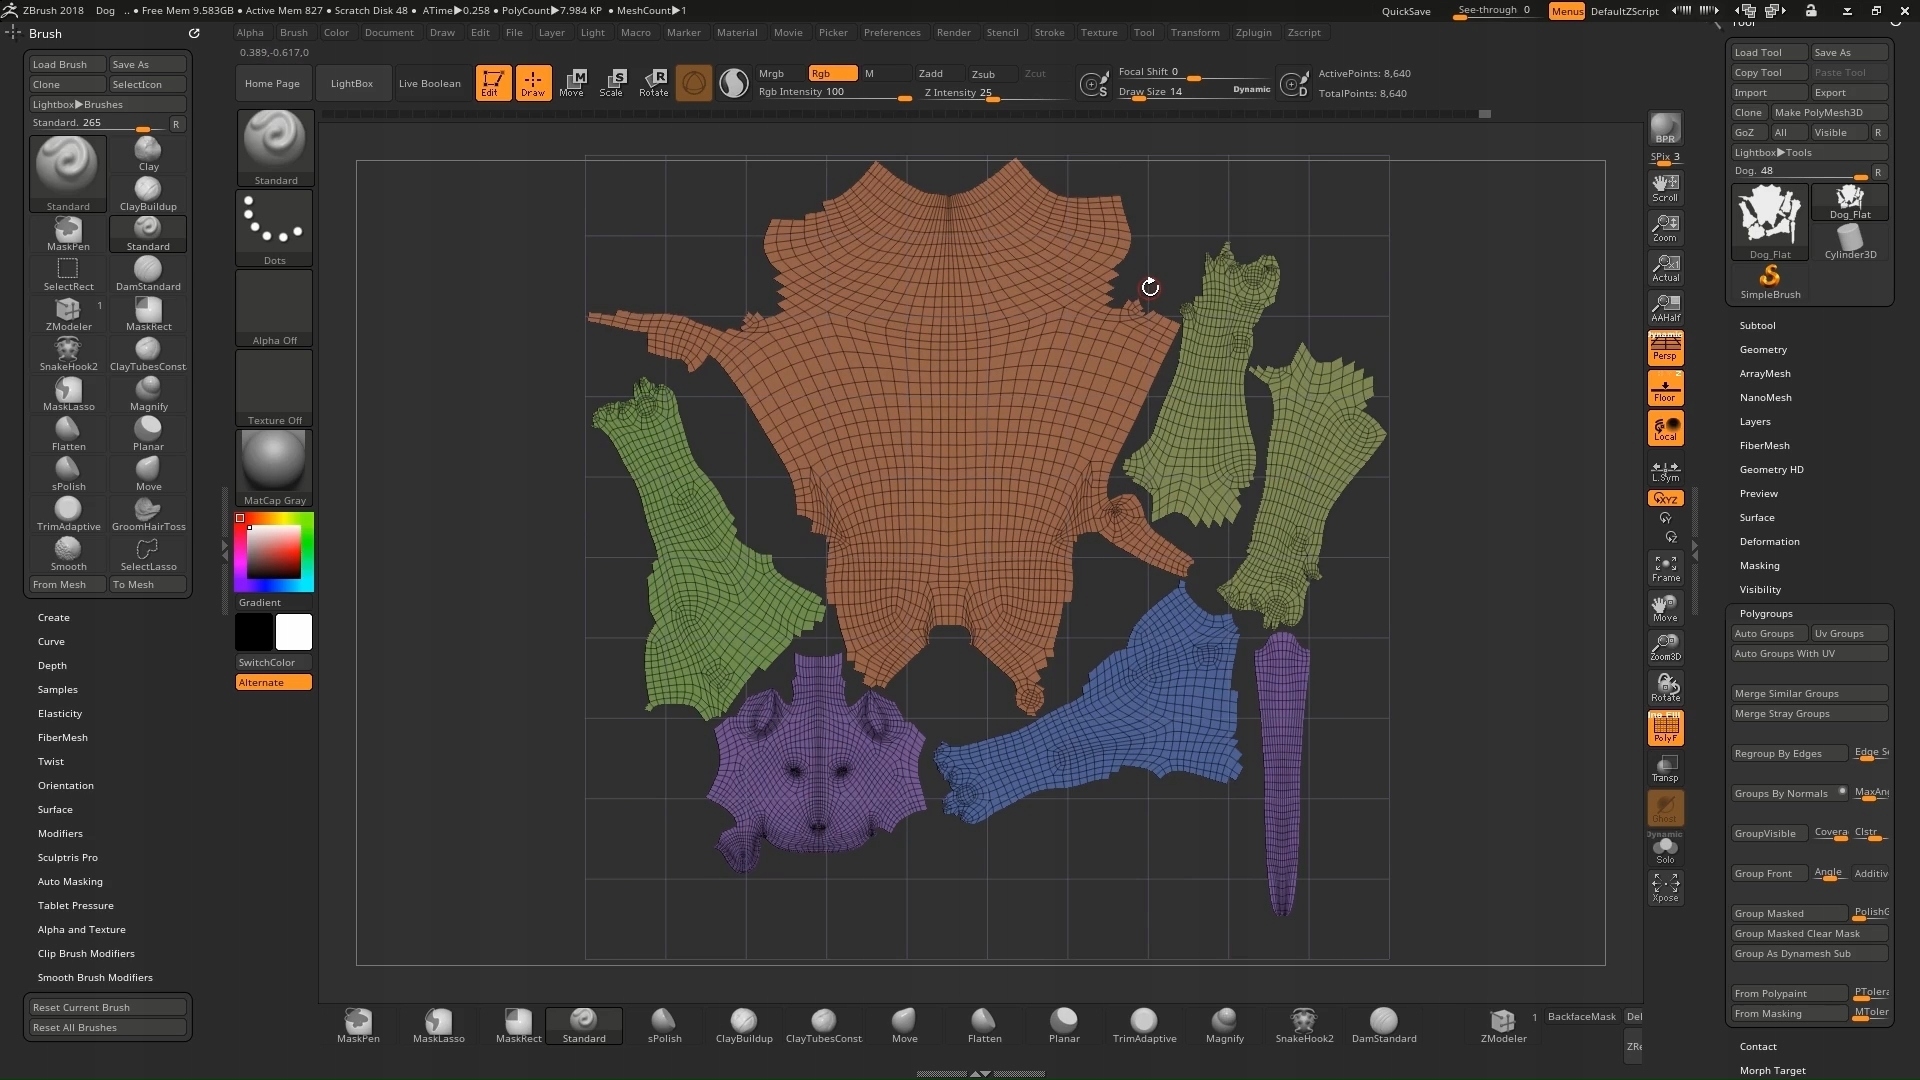Open the Auto Masking brush section
The image size is (1920, 1080).
tap(70, 882)
